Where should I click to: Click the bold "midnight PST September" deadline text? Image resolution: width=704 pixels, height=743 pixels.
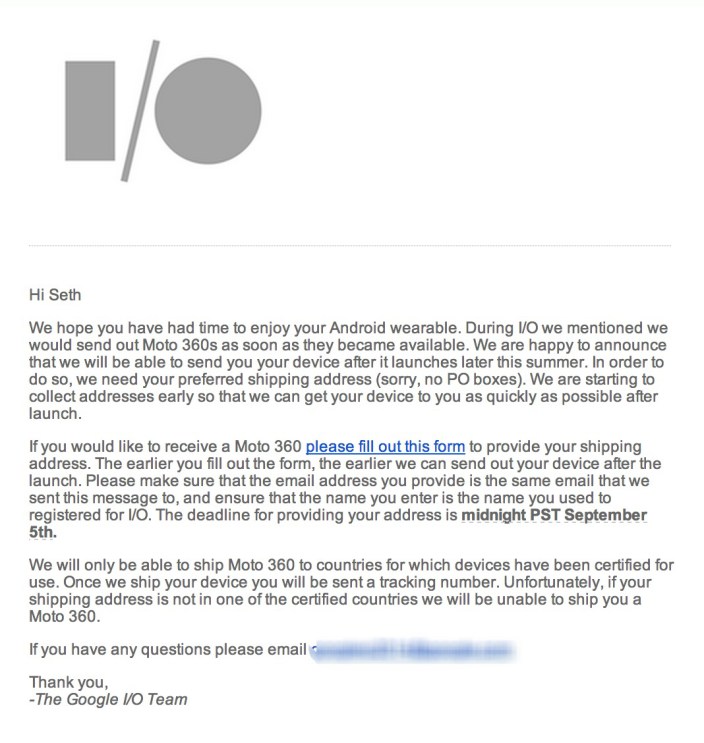tap(553, 515)
